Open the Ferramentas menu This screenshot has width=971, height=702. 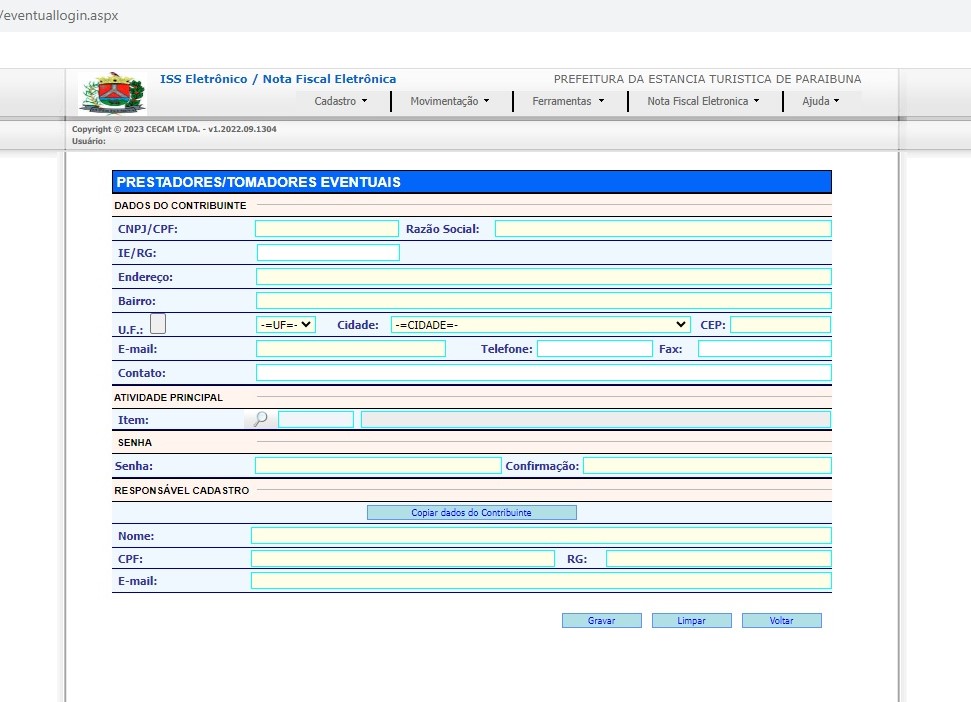pos(568,101)
